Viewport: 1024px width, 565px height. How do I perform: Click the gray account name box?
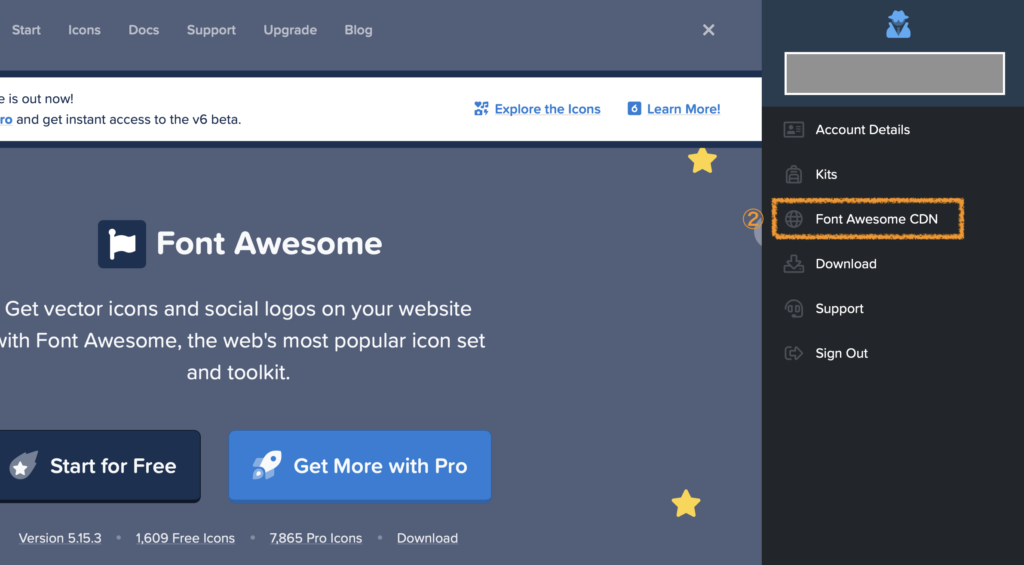[894, 74]
